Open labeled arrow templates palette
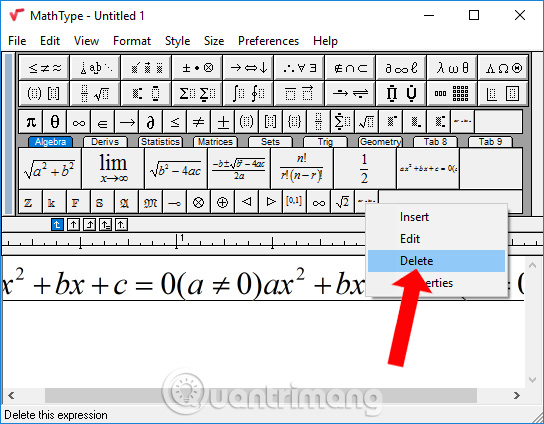Screen dimensions: 544x424 coord(350,93)
